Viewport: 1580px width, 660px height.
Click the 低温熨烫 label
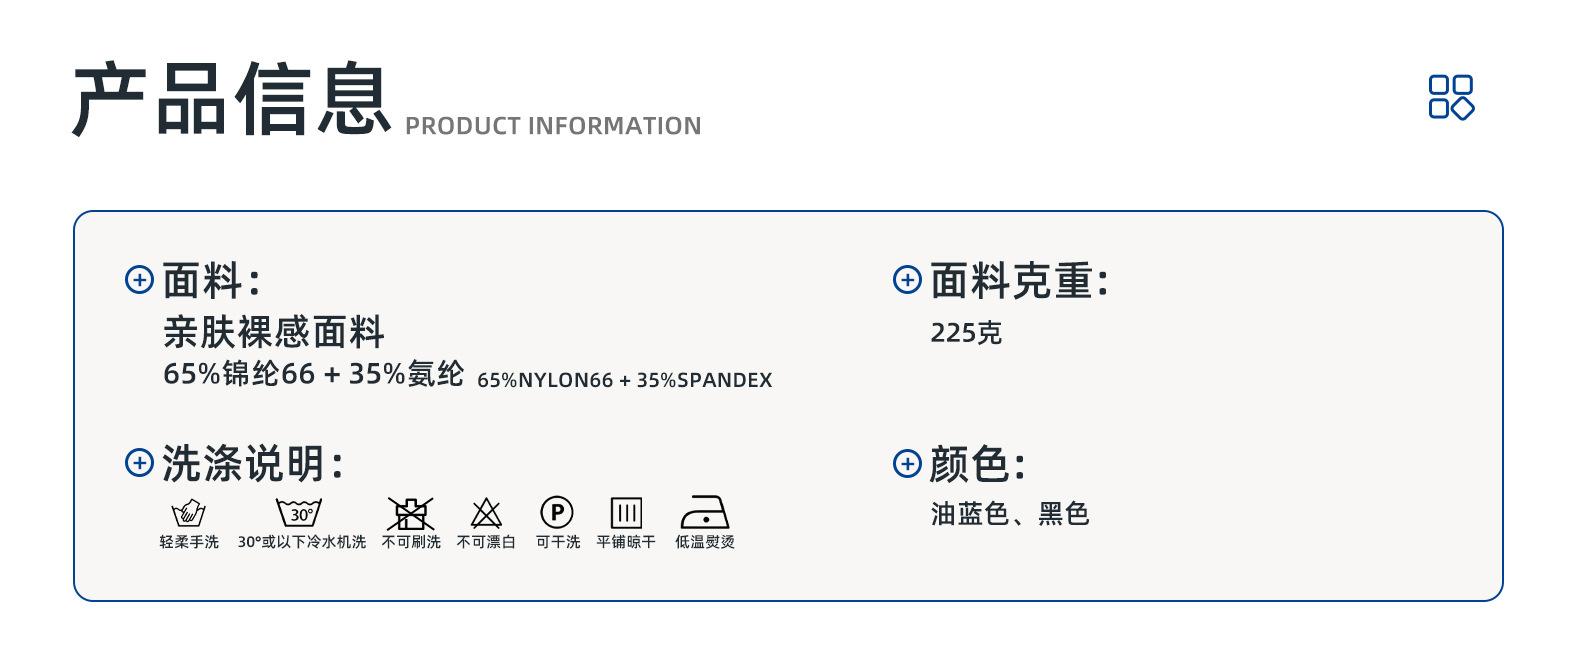[705, 542]
